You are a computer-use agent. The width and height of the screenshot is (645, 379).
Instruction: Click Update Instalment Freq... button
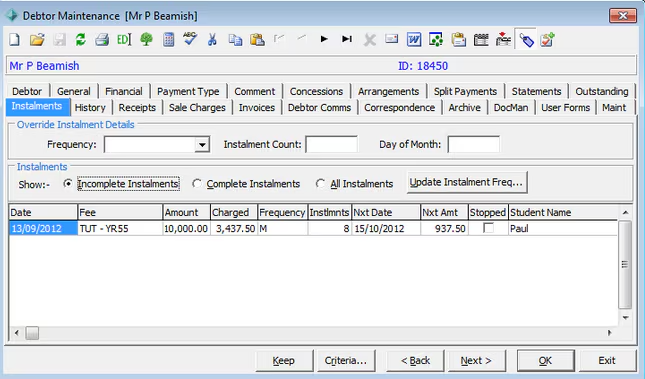466,182
